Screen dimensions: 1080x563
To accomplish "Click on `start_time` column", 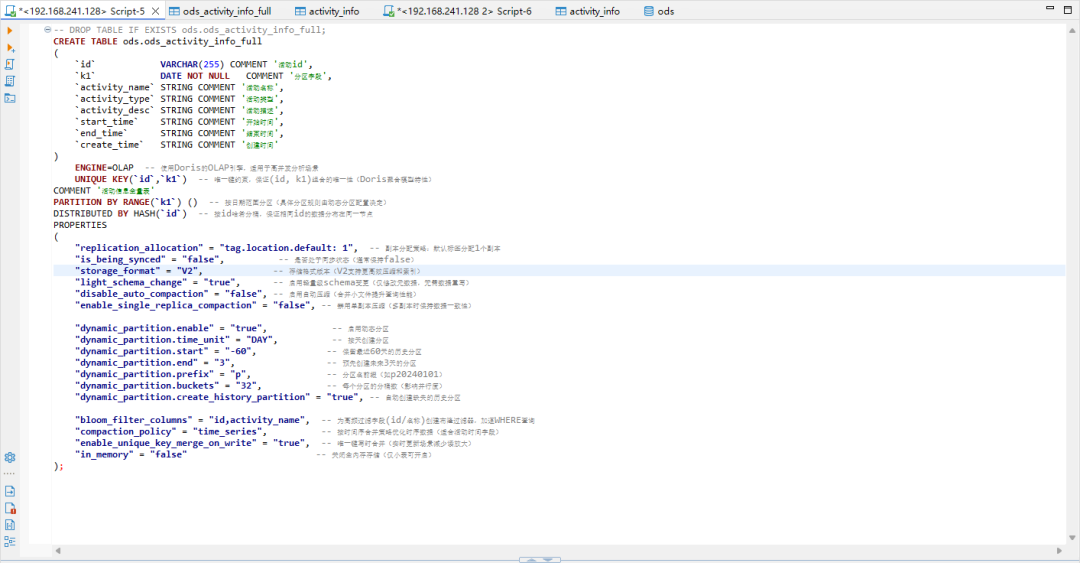I will click(107, 122).
